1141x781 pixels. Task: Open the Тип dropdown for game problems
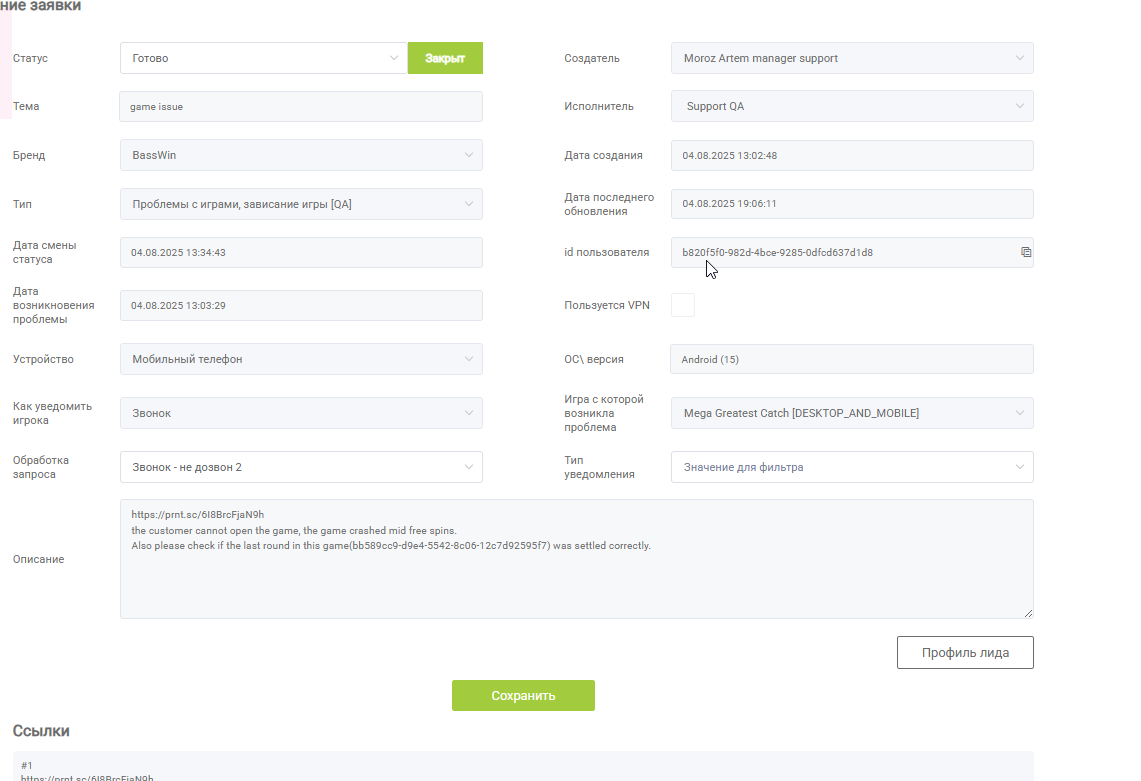301,204
